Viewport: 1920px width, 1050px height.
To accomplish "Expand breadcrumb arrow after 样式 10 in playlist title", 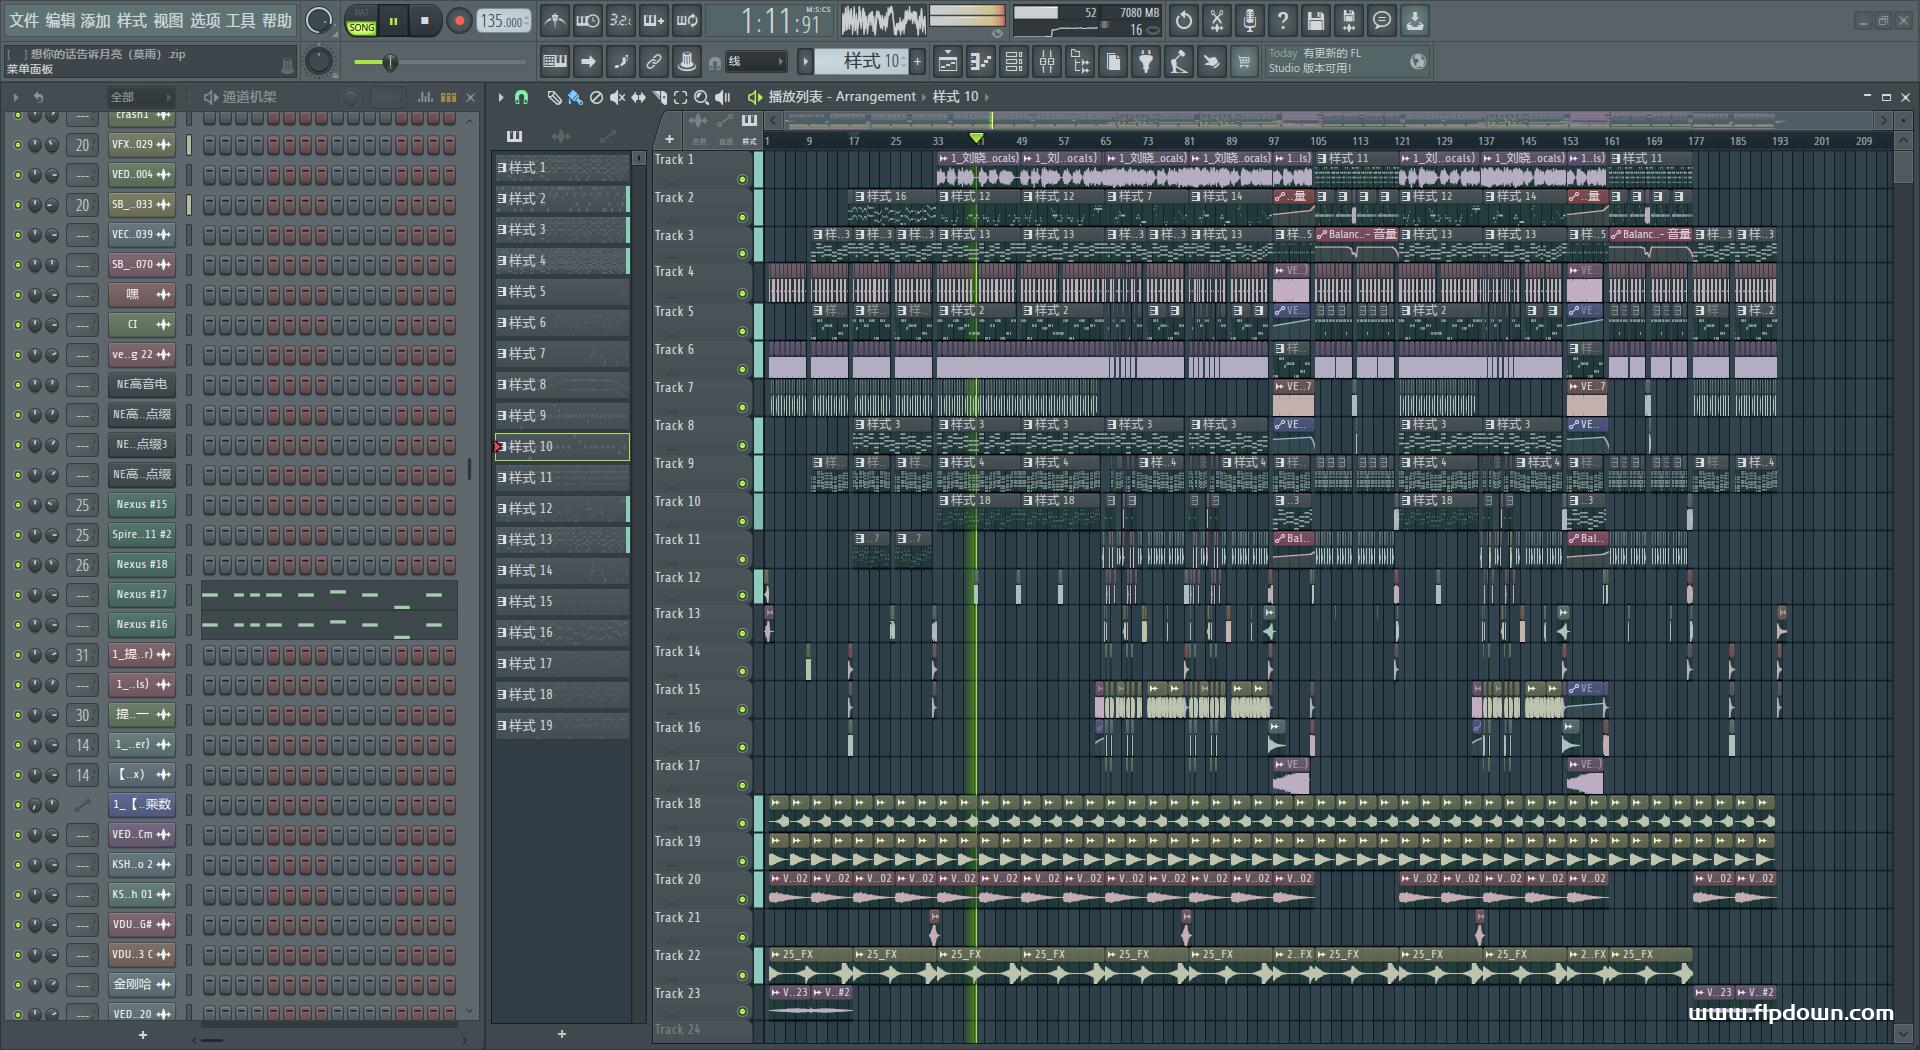I will 987,97.
